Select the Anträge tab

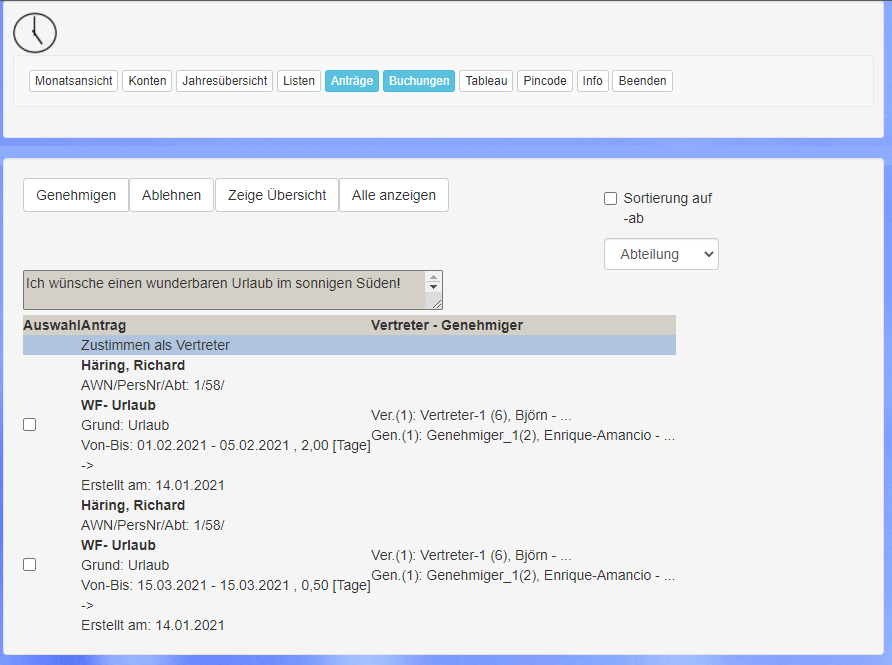351,81
